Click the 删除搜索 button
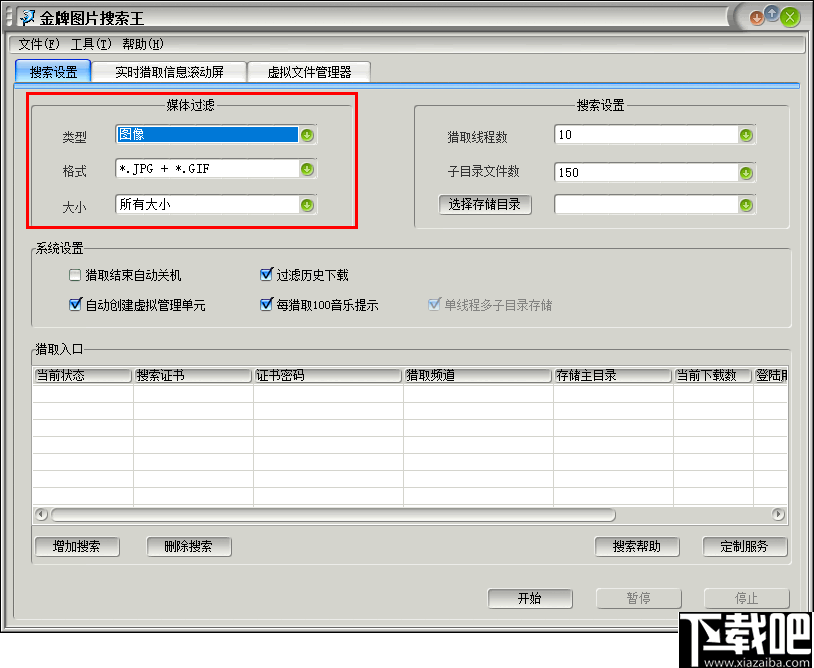814x668 pixels. (x=188, y=547)
